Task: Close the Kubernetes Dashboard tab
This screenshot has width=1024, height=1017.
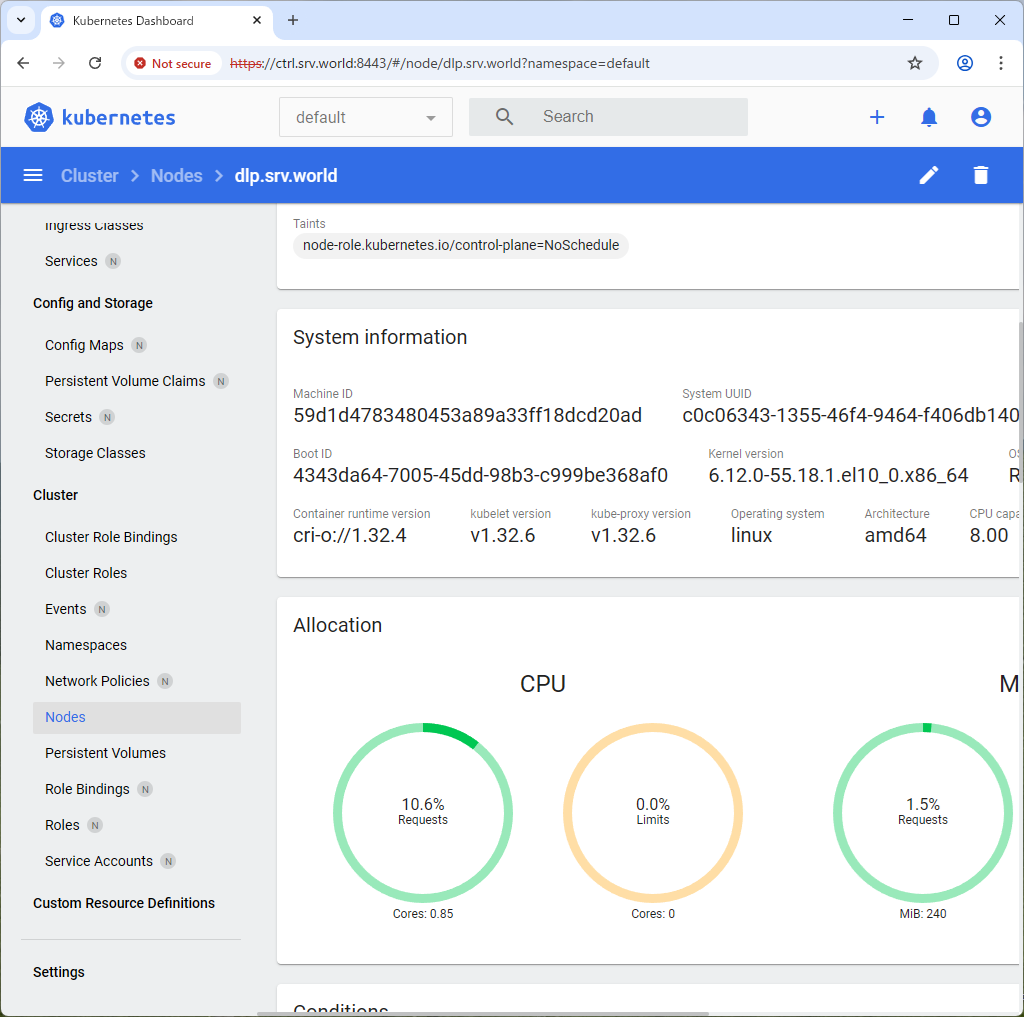Action: [x=257, y=20]
